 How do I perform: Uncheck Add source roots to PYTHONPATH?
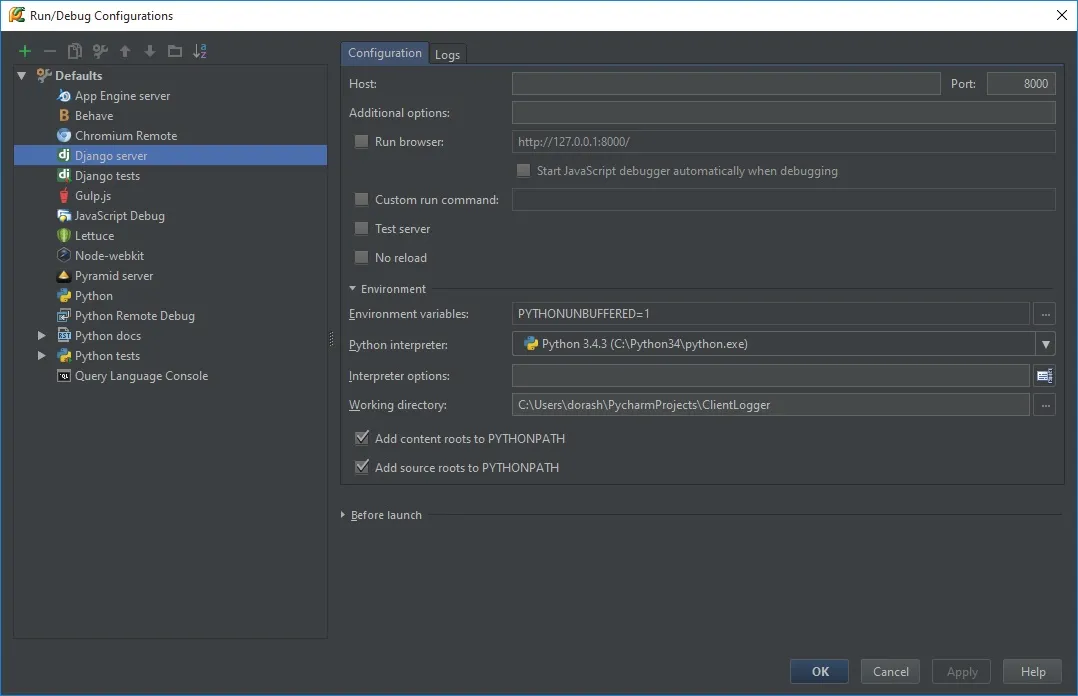(361, 467)
